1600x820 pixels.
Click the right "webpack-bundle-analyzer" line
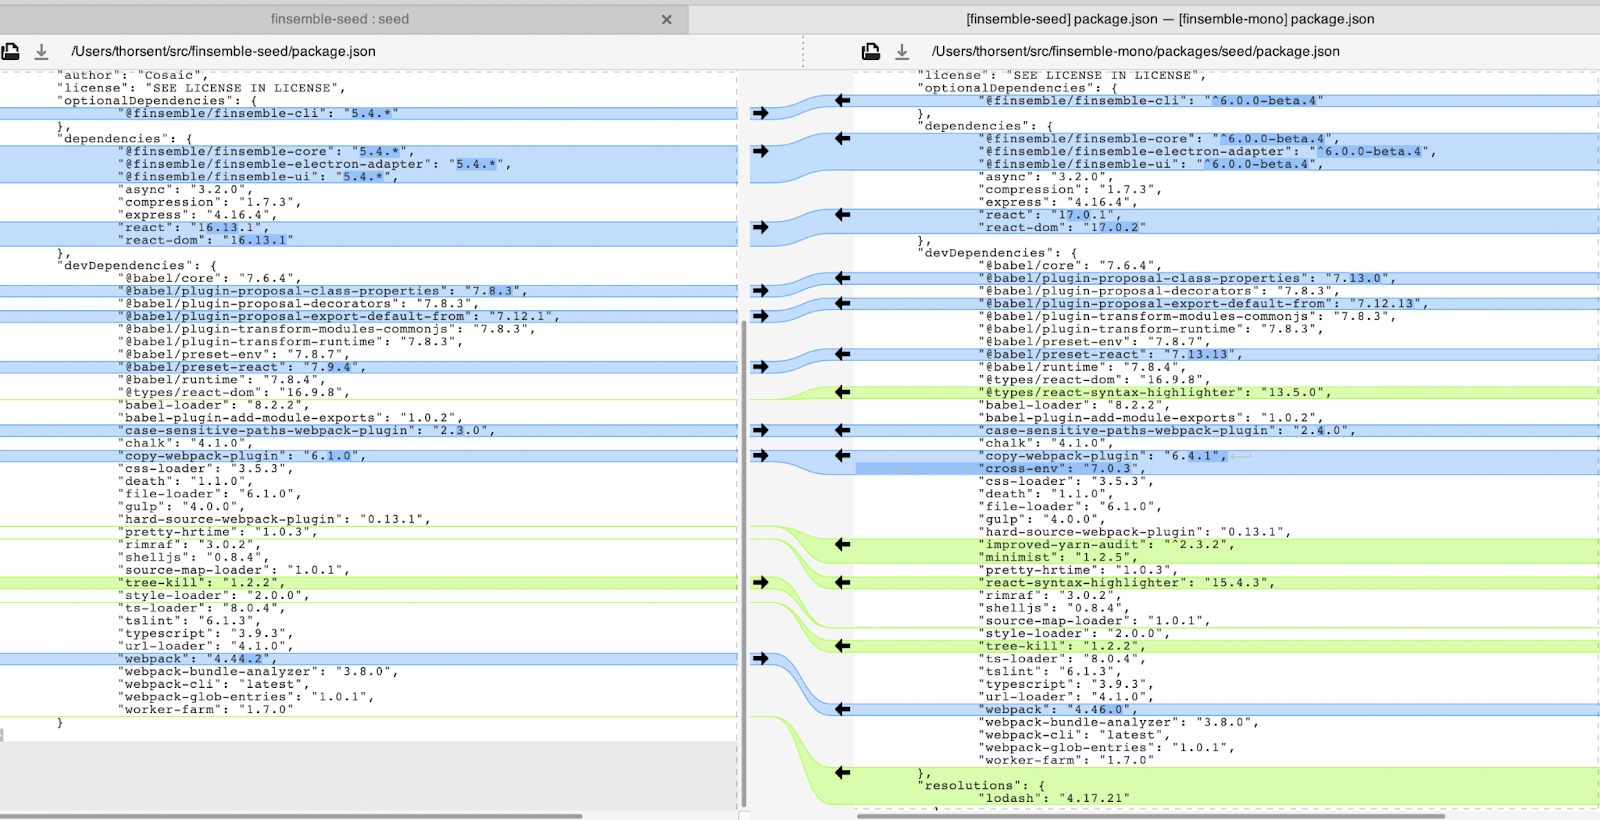1118,722
